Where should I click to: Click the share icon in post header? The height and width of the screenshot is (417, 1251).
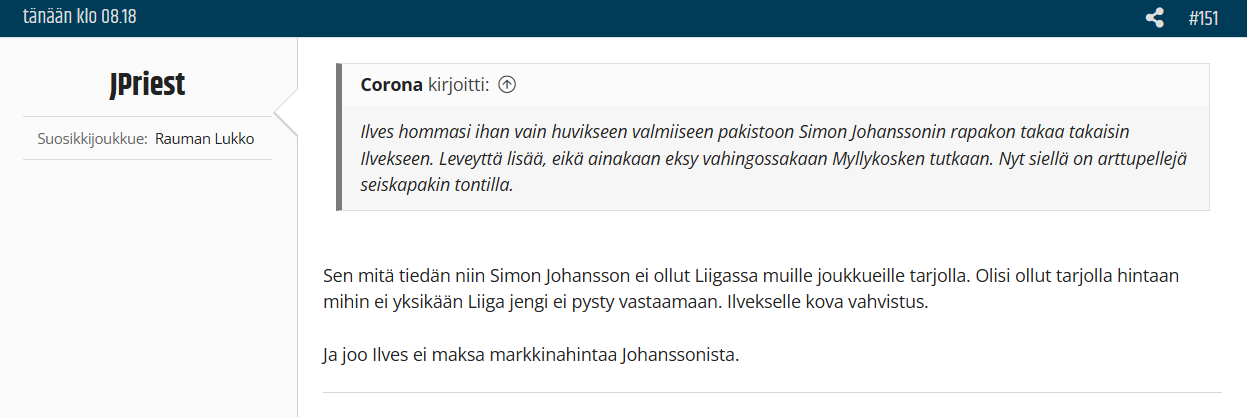point(1154,18)
